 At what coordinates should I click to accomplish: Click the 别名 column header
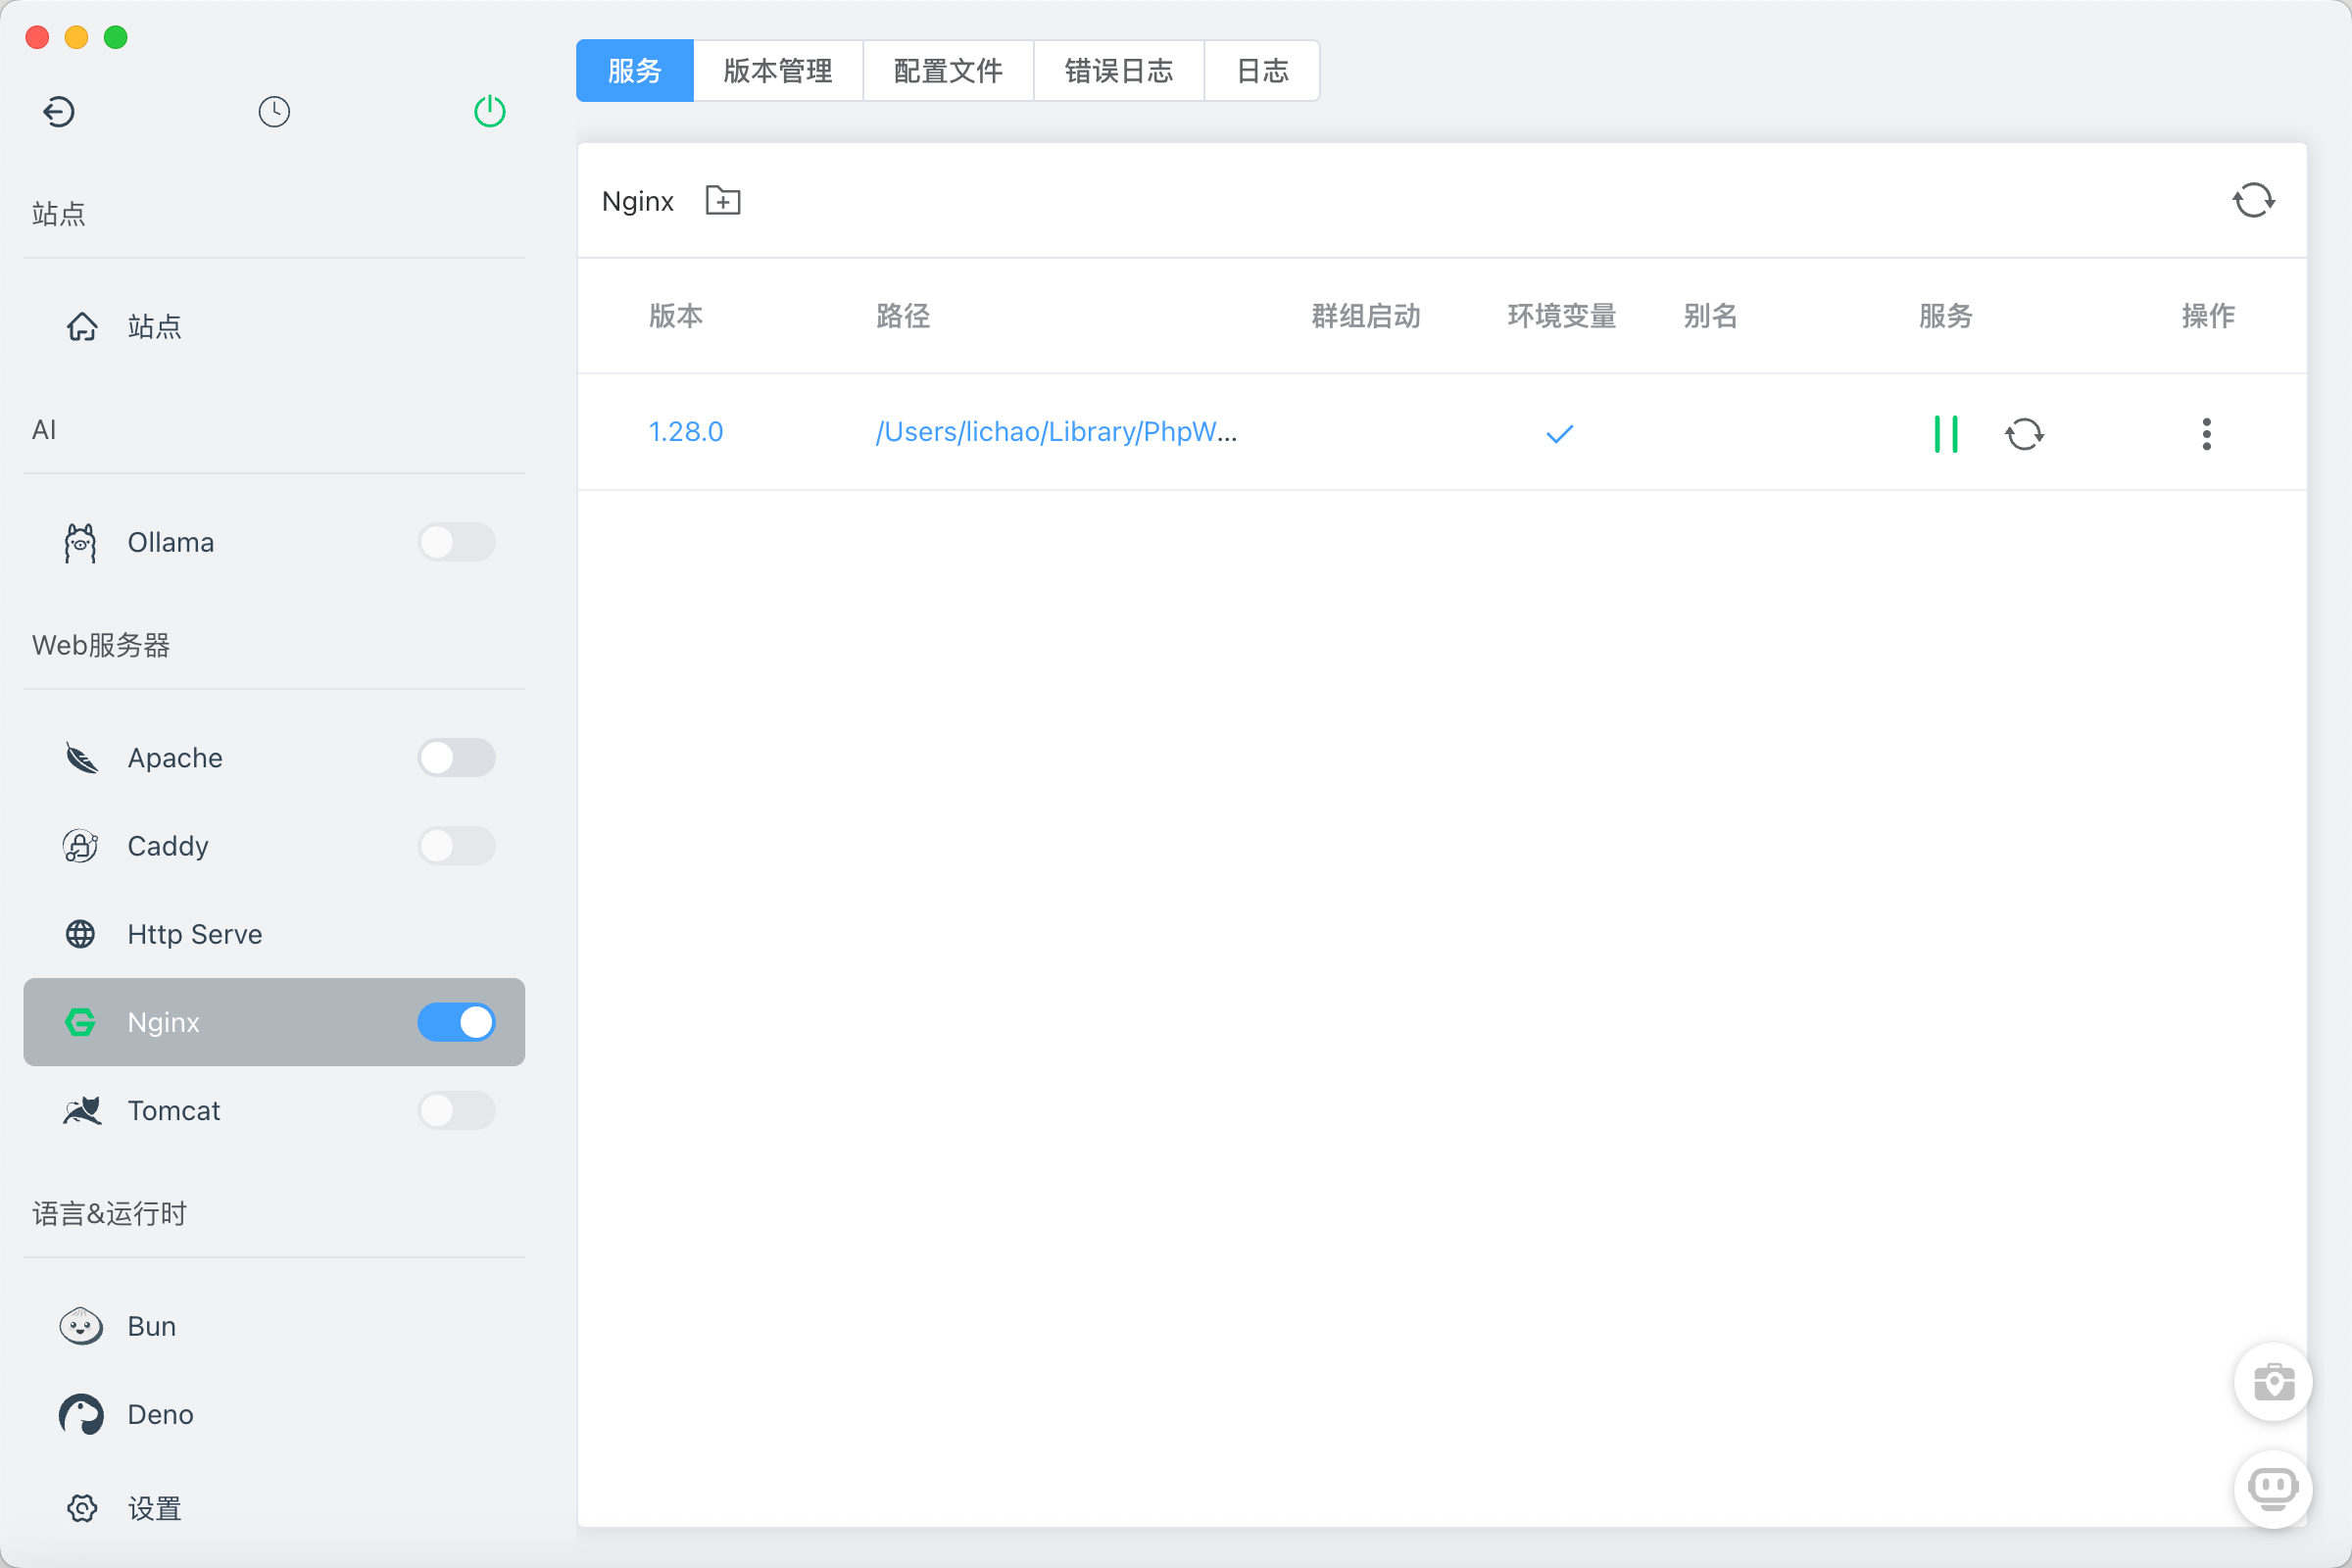(1710, 316)
